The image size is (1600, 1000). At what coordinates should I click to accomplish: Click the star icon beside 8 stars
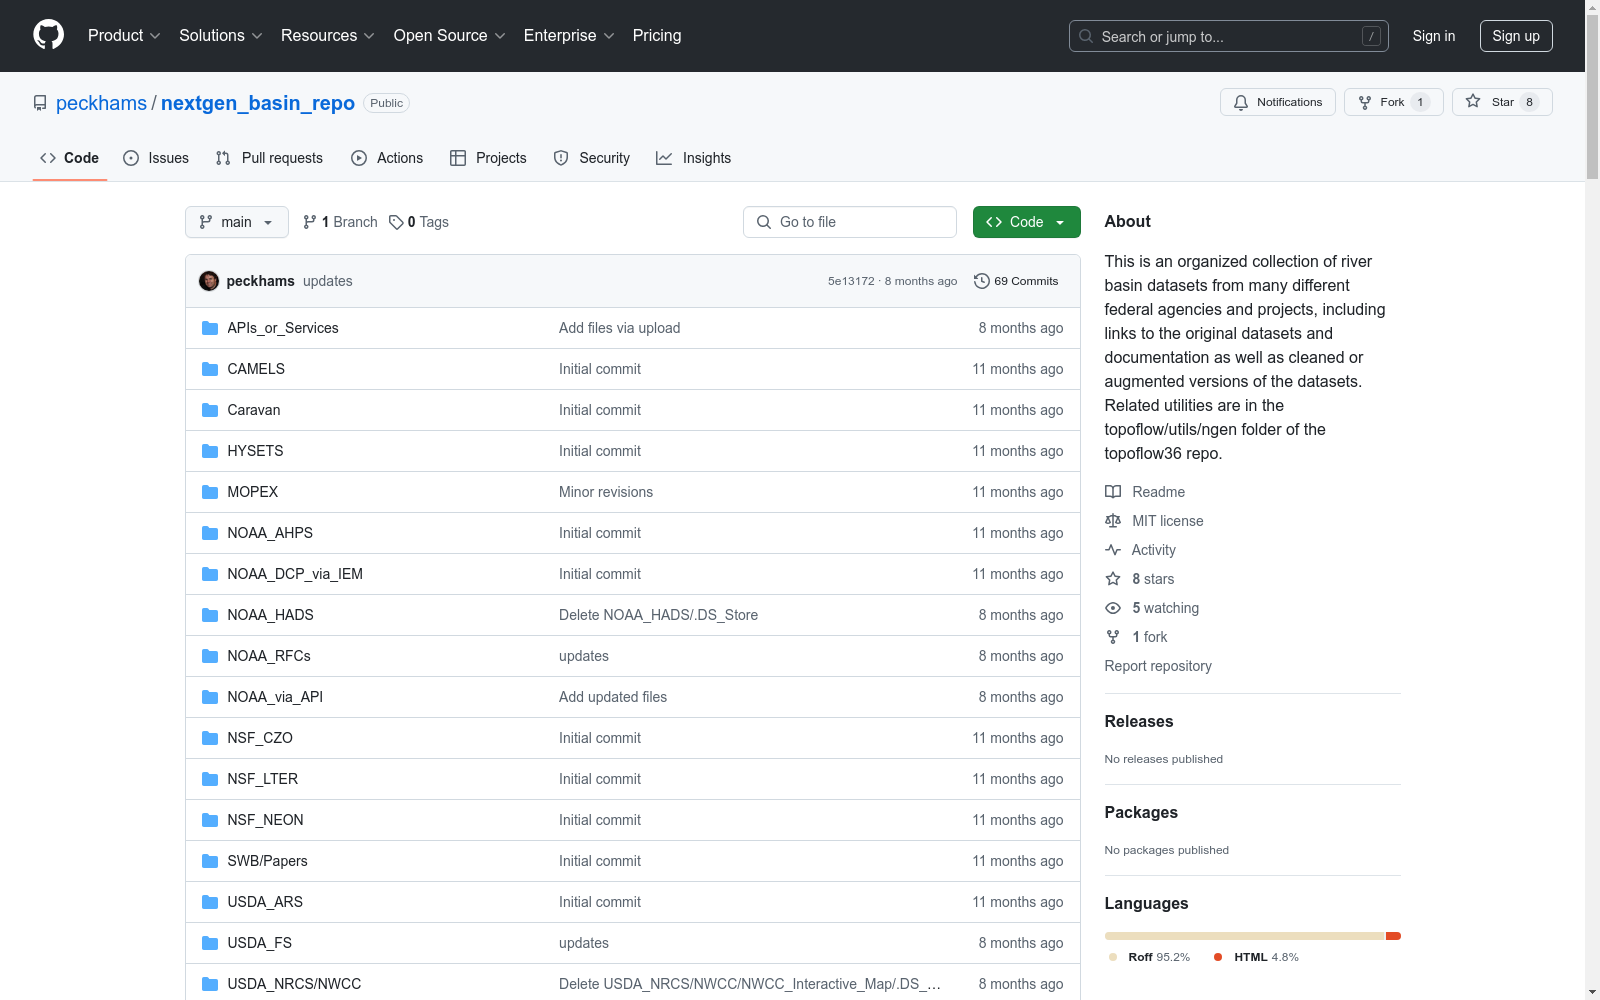point(1113,579)
